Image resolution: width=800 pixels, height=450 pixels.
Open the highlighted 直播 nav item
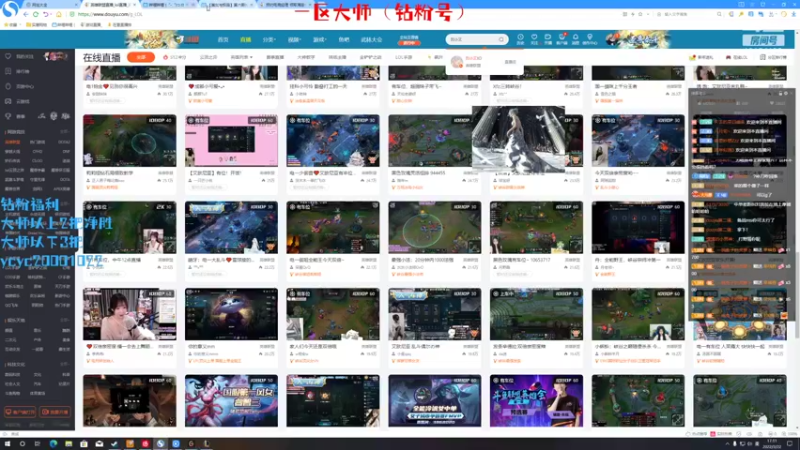pos(245,39)
